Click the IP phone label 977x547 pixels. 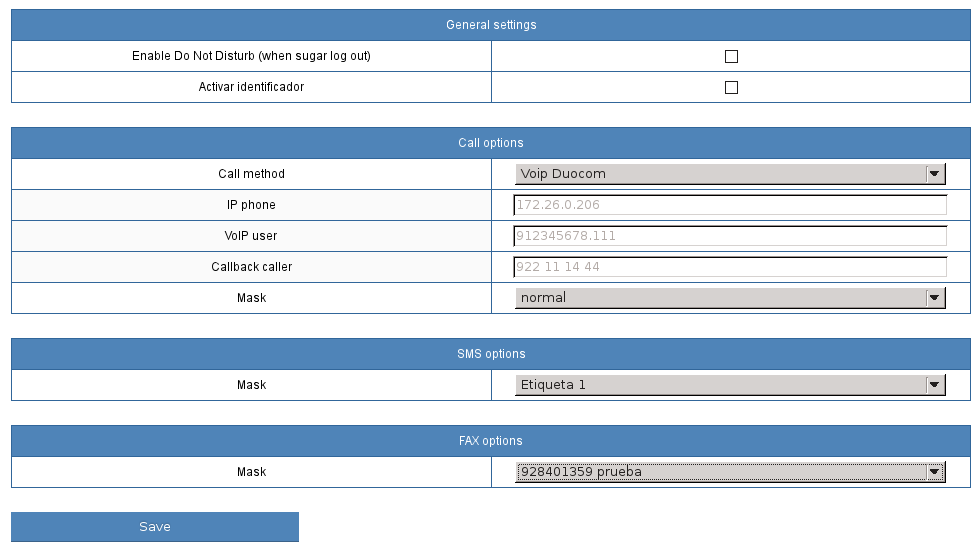251,205
